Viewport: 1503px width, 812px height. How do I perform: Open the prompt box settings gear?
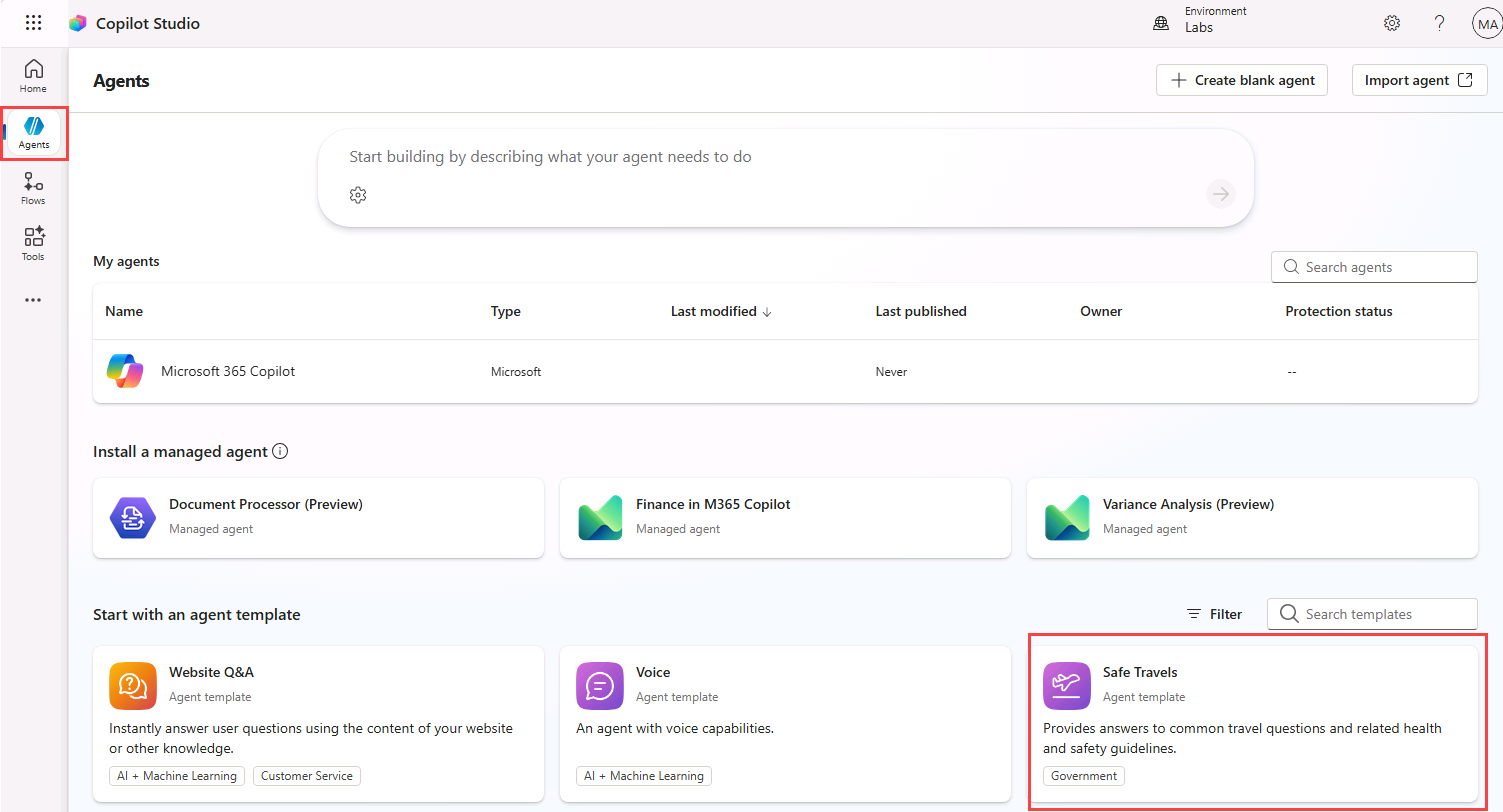tap(358, 195)
